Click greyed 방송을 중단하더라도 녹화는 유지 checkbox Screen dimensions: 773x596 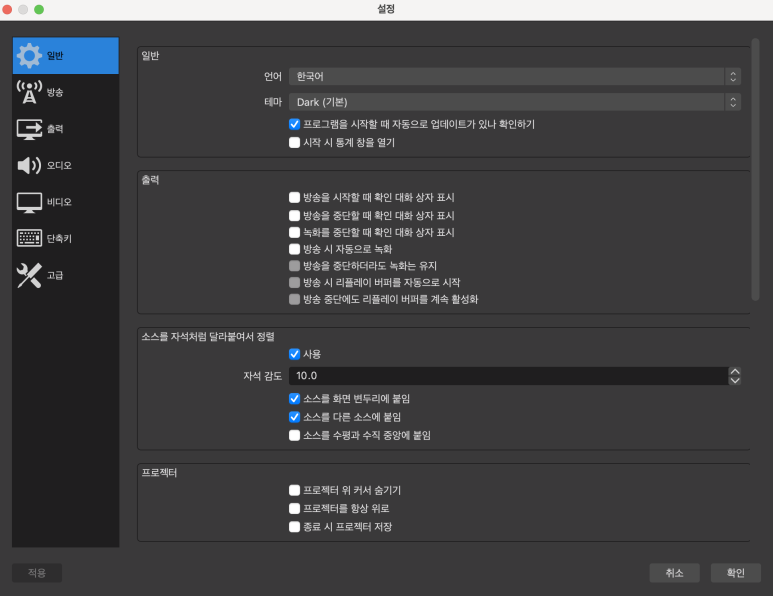pyautogui.click(x=294, y=266)
